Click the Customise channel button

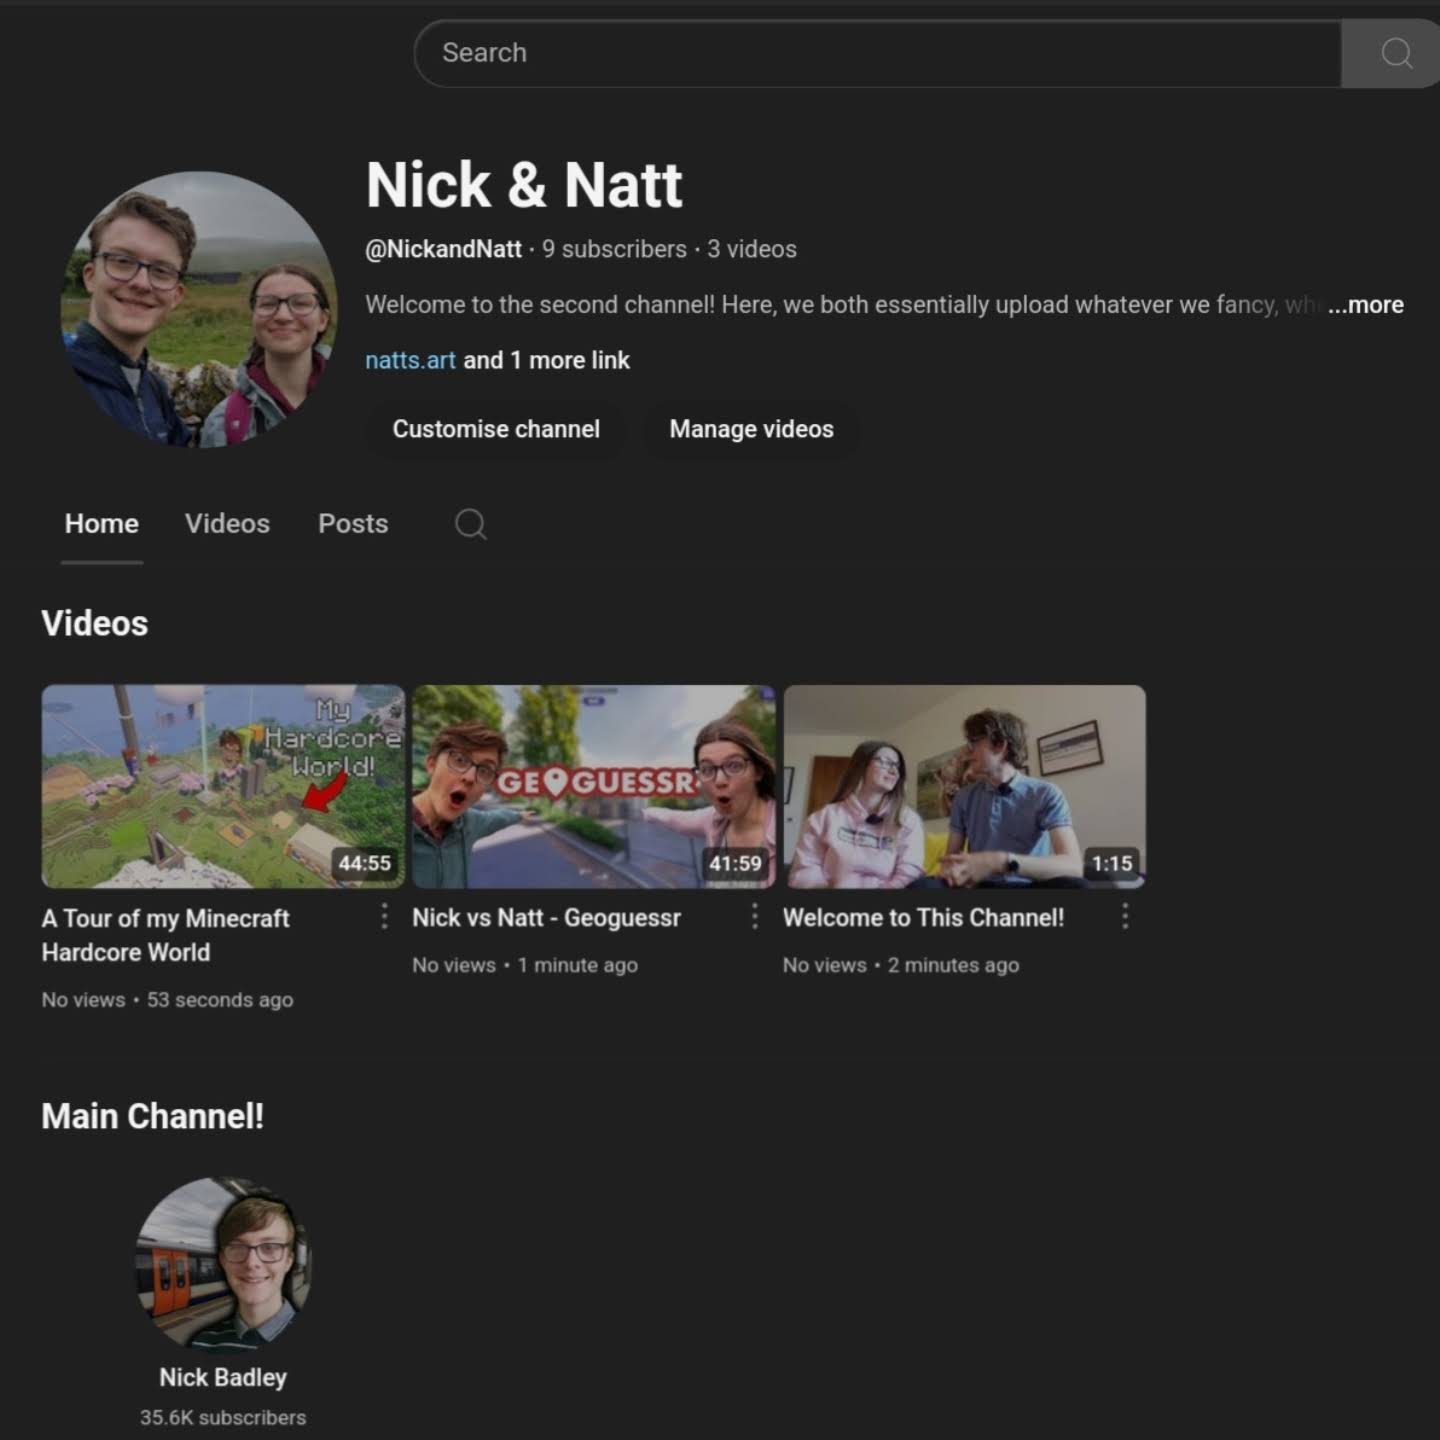(x=496, y=429)
